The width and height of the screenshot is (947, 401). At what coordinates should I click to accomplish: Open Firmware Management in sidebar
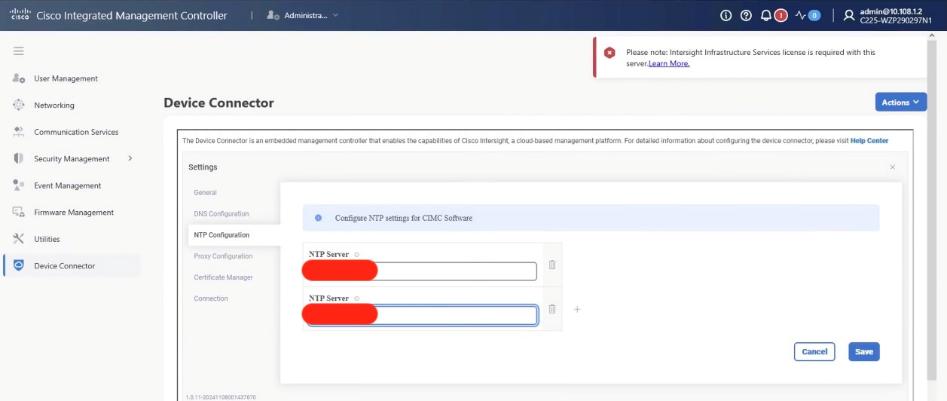[x=74, y=212]
